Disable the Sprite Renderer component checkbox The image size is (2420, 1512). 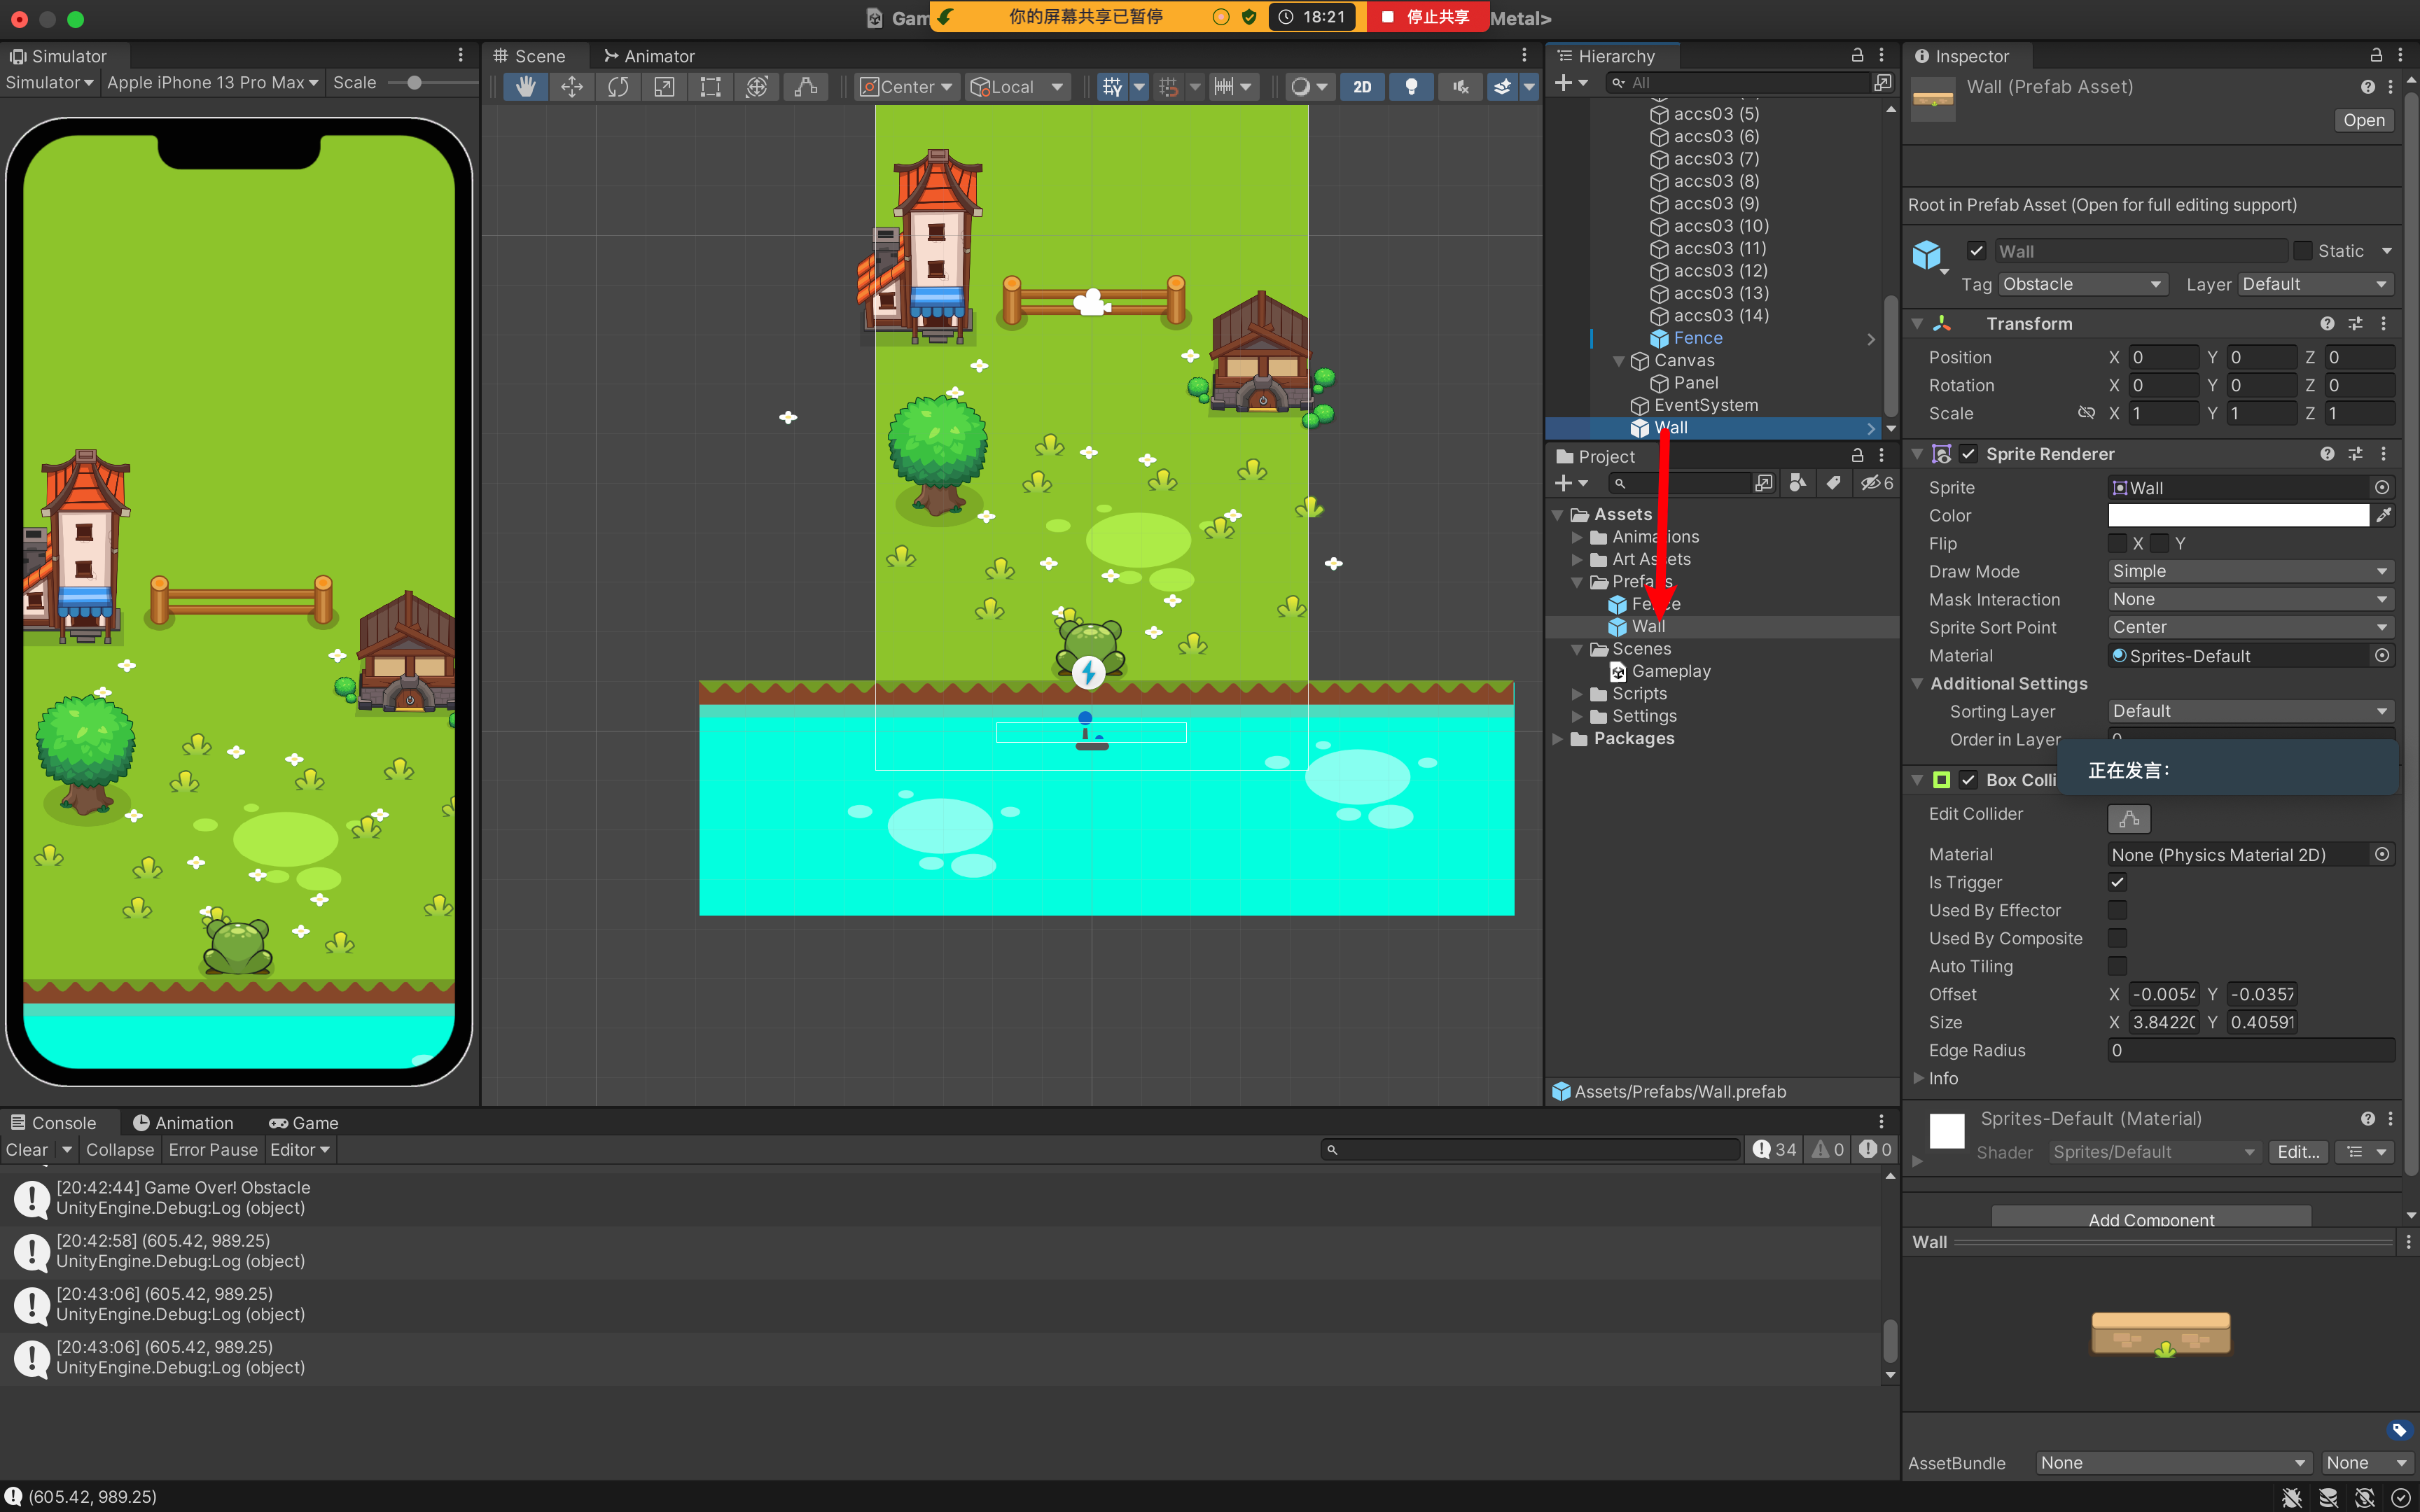(1968, 454)
